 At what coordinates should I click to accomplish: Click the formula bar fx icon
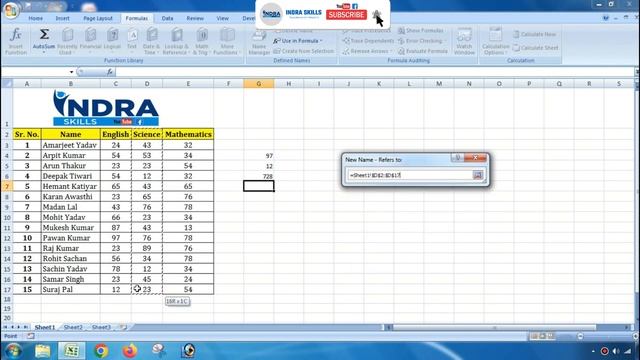click(109, 72)
